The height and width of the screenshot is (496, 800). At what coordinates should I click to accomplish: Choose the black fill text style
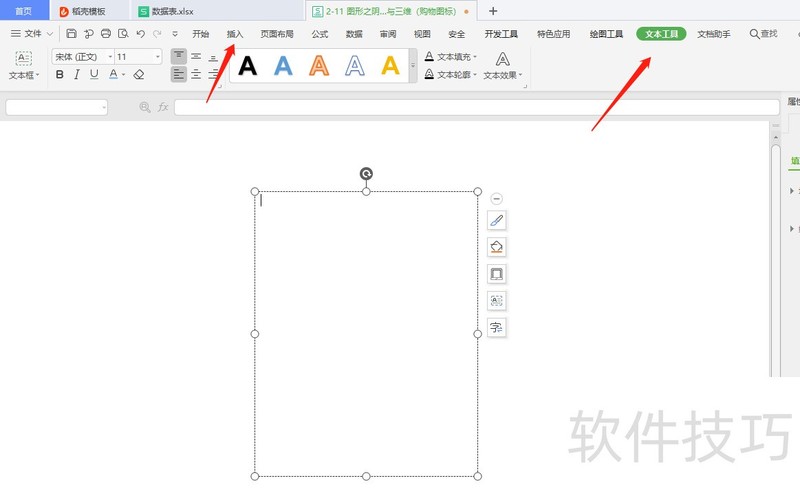pos(247,66)
